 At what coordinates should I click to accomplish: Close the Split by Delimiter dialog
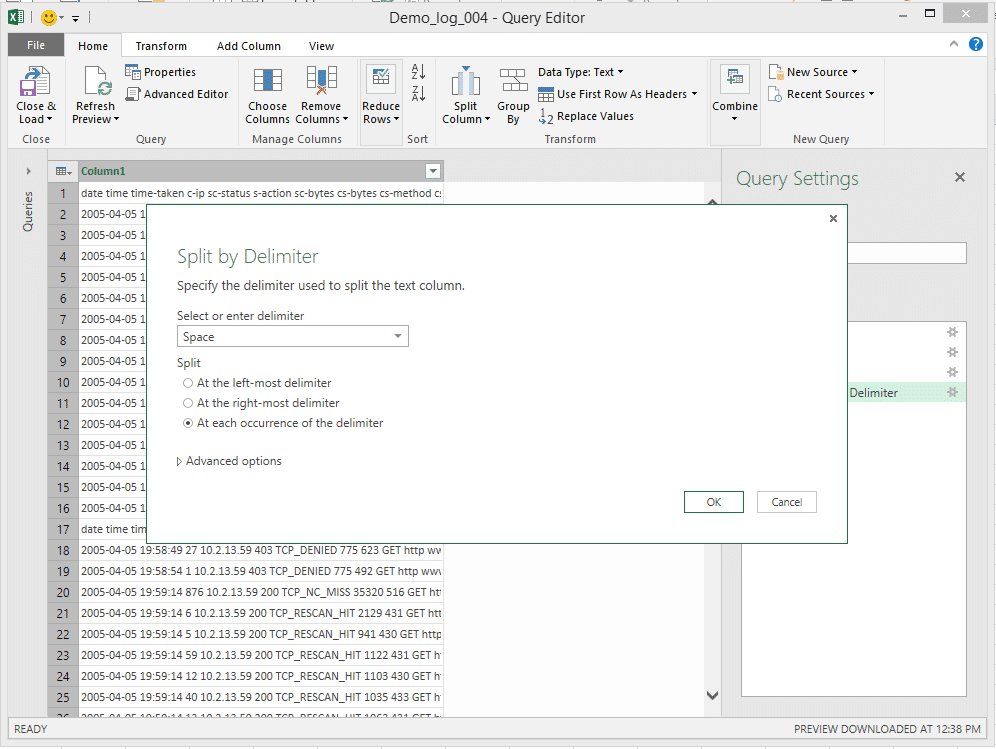pyautogui.click(x=833, y=219)
